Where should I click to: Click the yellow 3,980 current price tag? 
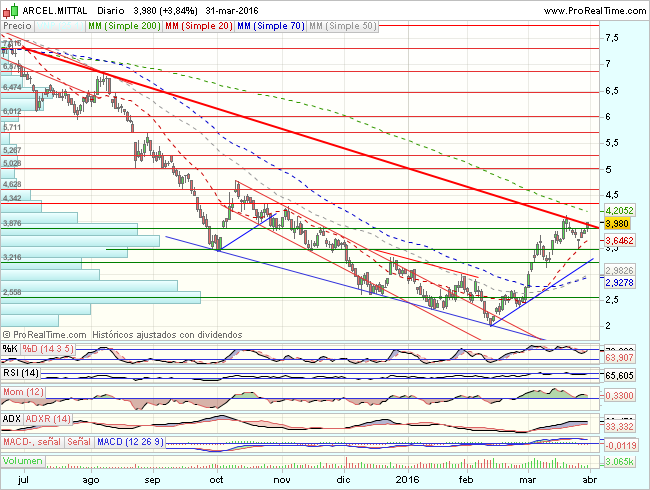[619, 224]
